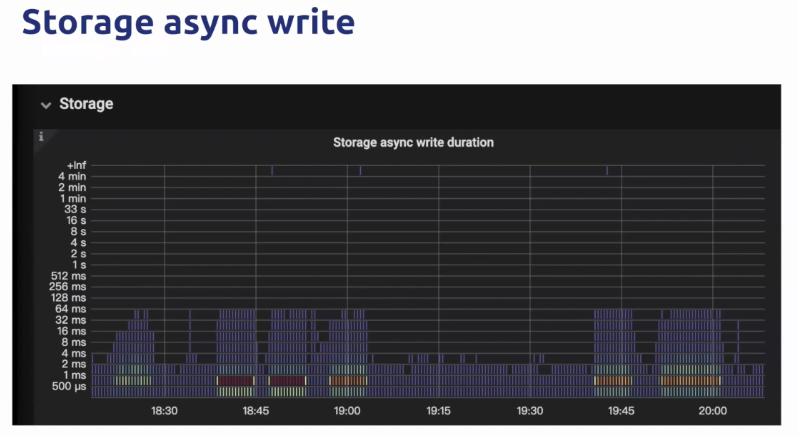This screenshot has width=798, height=436.
Task: Click the +Inf outlier cell near 19:45
Action: 607,171
